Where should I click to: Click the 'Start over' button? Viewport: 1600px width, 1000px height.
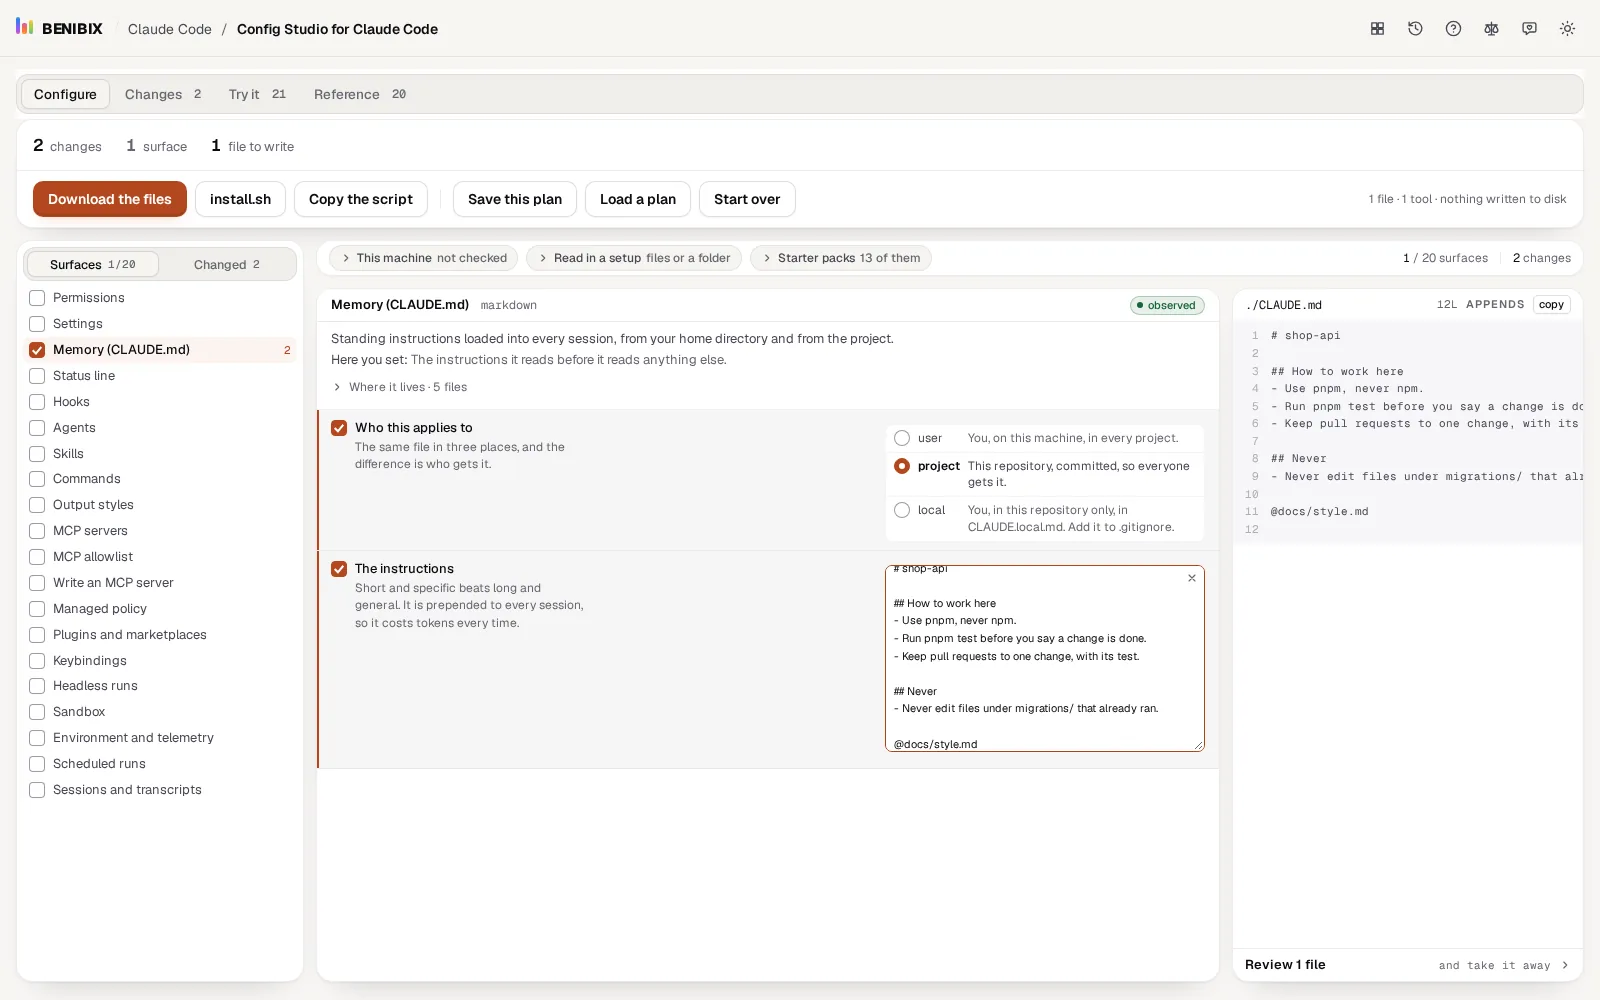[747, 199]
